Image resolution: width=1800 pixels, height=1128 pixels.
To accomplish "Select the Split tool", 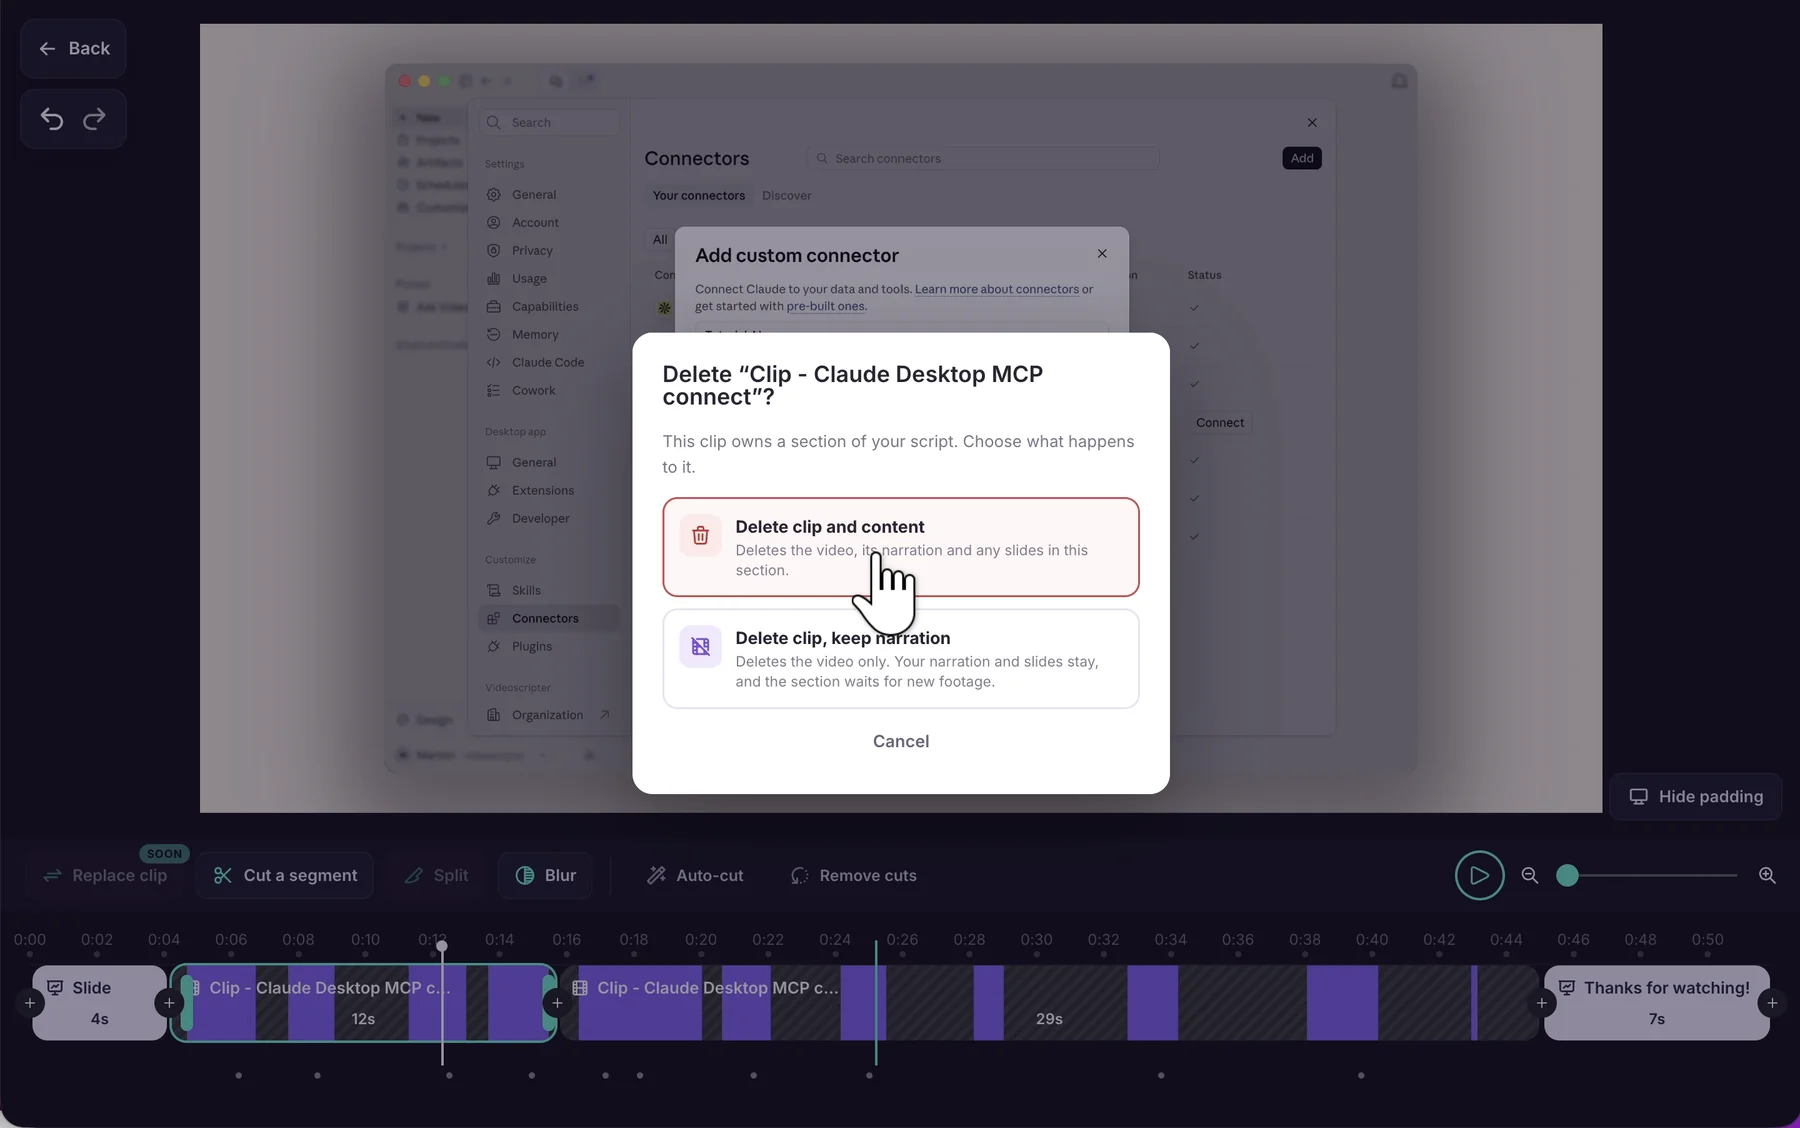I will [436, 875].
